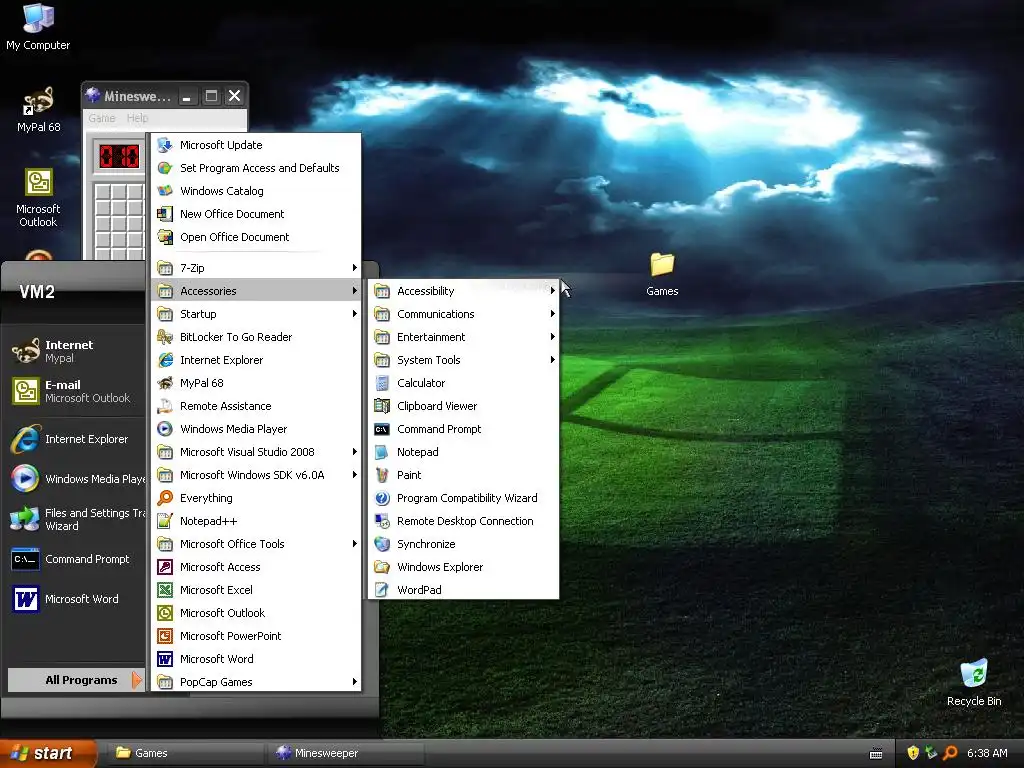
Task: Launch MyPal 68 from All Programs list
Action: (256, 383)
